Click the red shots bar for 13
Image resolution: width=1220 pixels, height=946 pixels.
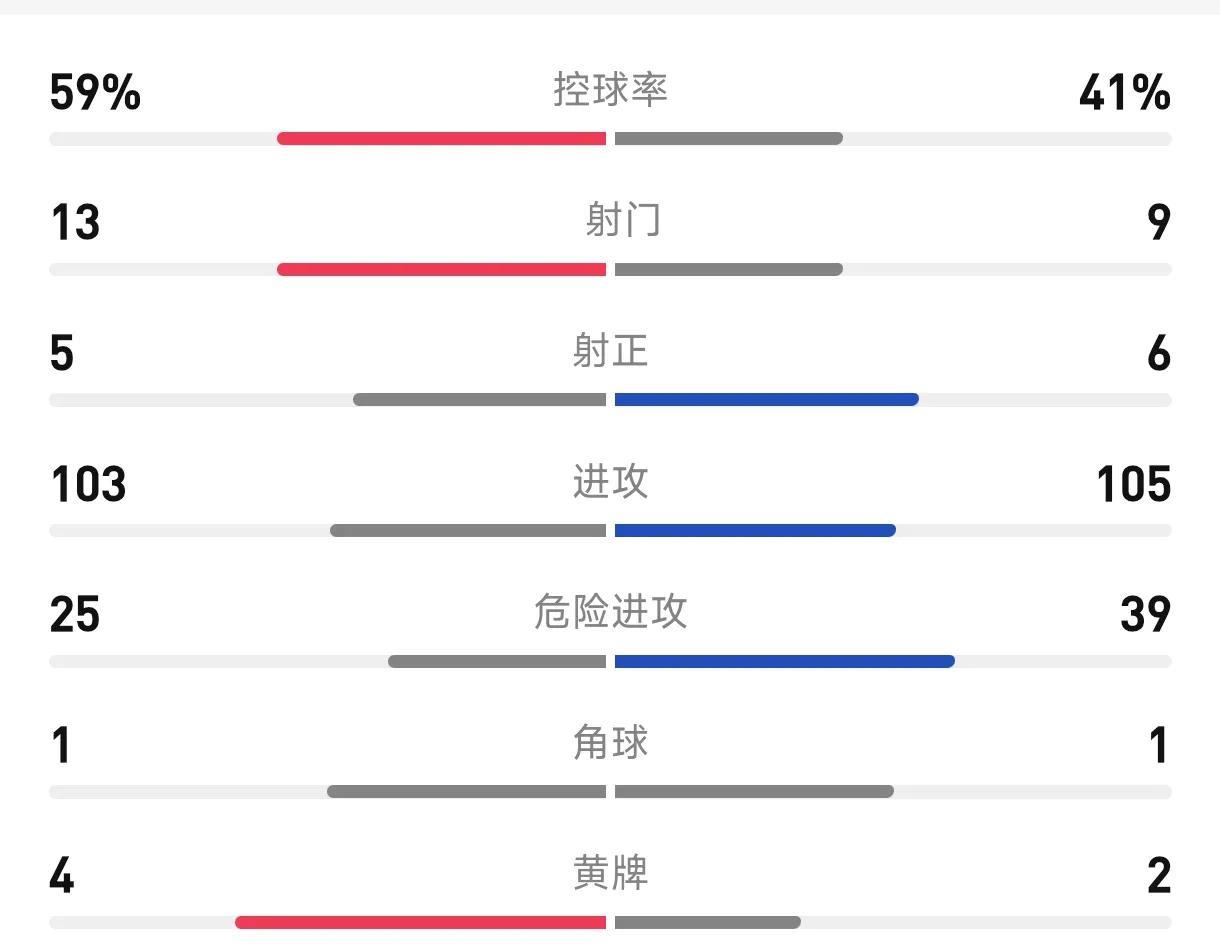(x=441, y=269)
